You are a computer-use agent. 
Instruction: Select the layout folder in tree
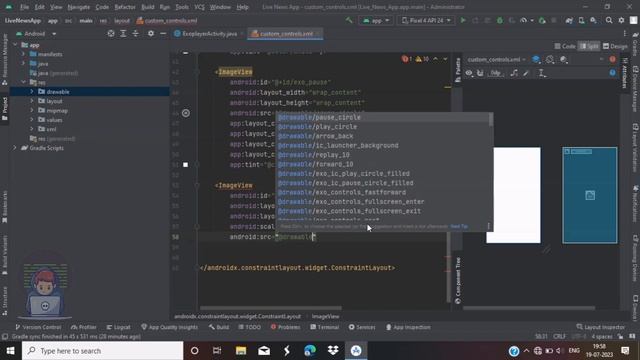click(54, 101)
